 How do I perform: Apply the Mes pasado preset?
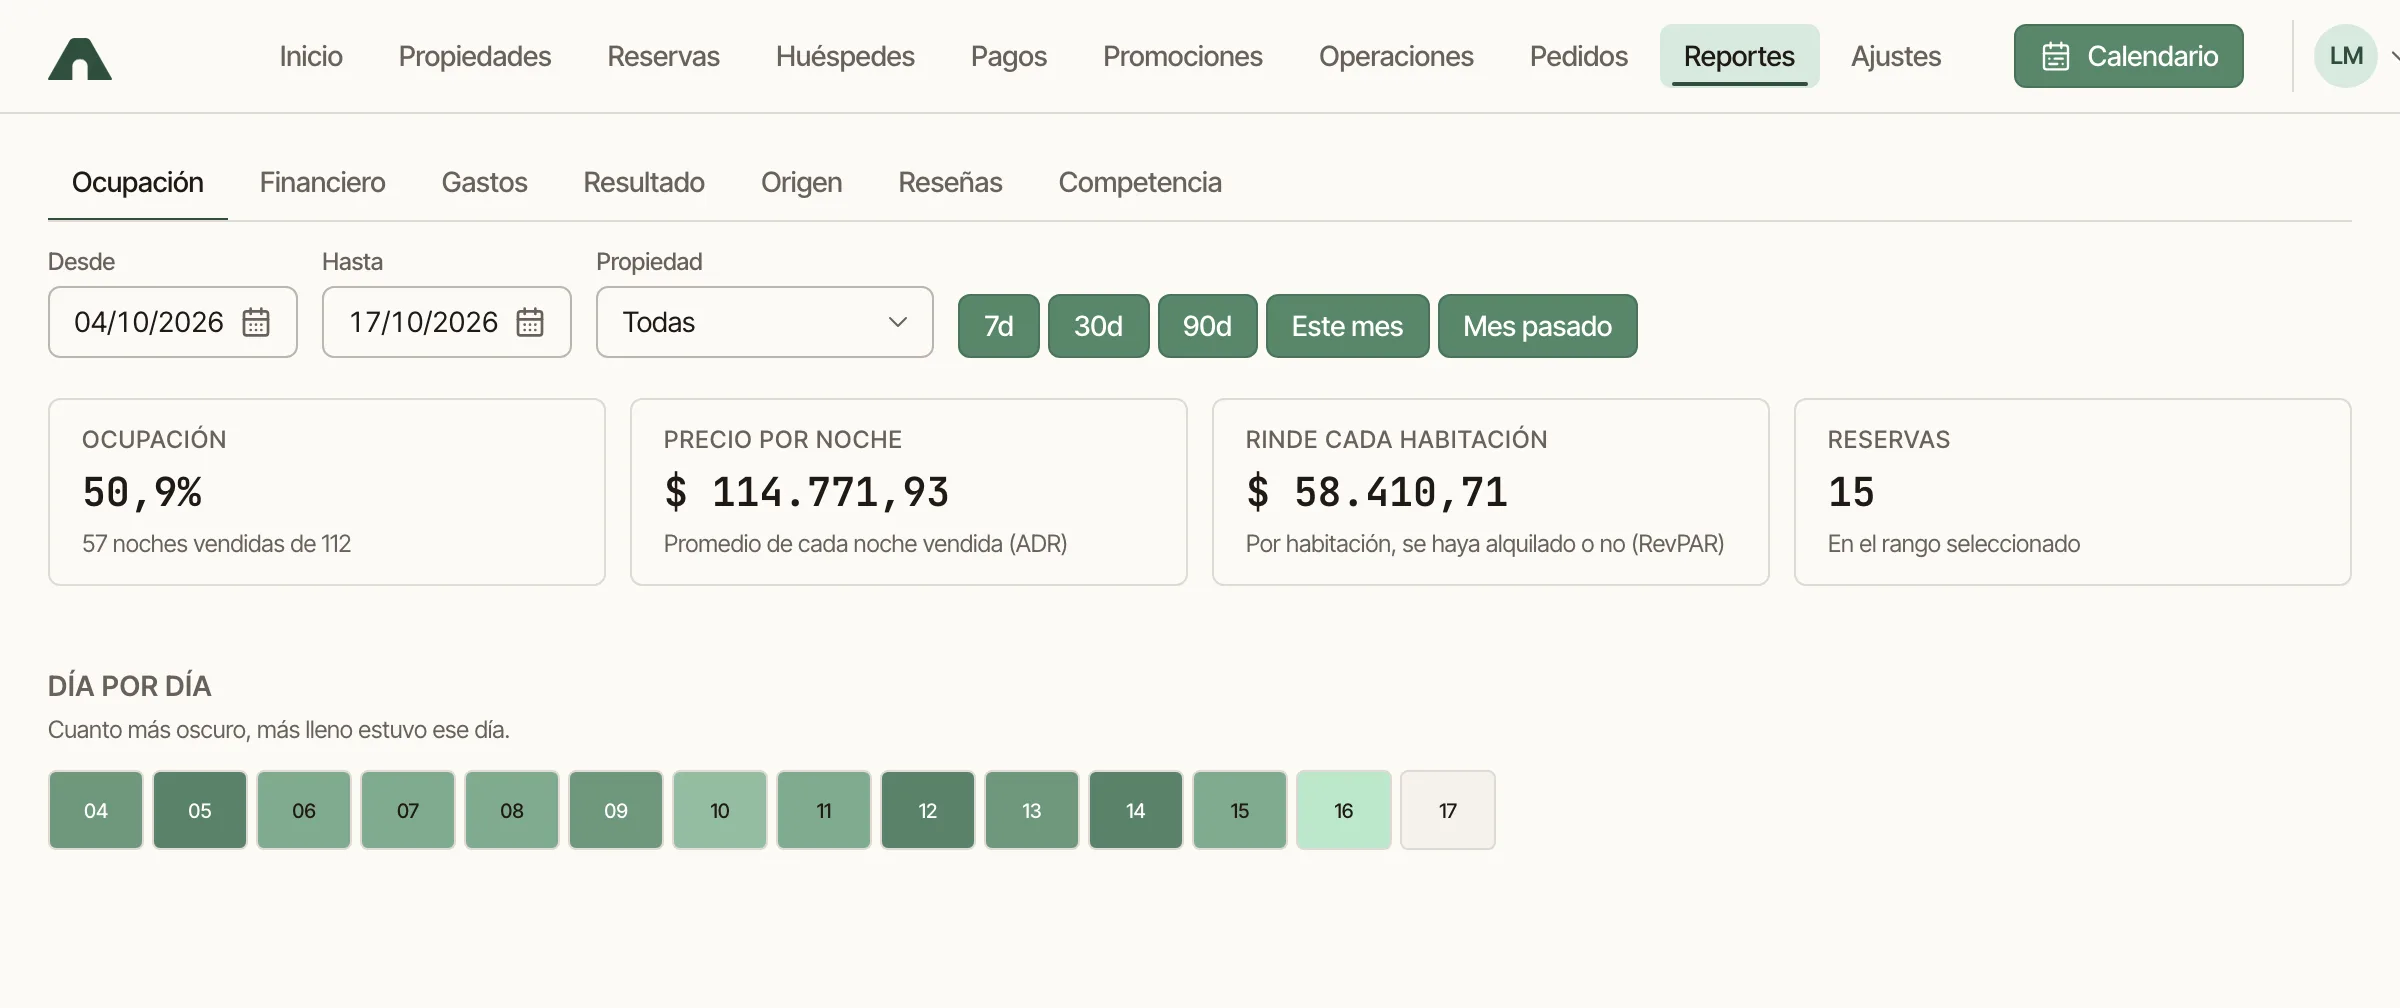[1537, 326]
